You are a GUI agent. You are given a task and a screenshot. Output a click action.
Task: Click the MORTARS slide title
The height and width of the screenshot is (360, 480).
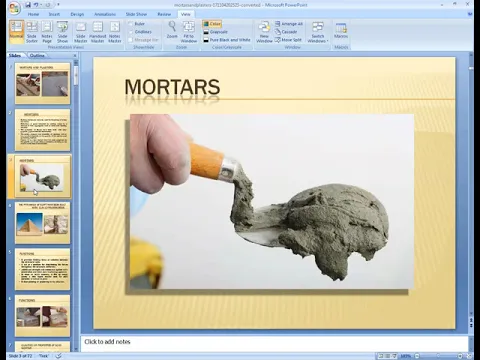pos(172,87)
